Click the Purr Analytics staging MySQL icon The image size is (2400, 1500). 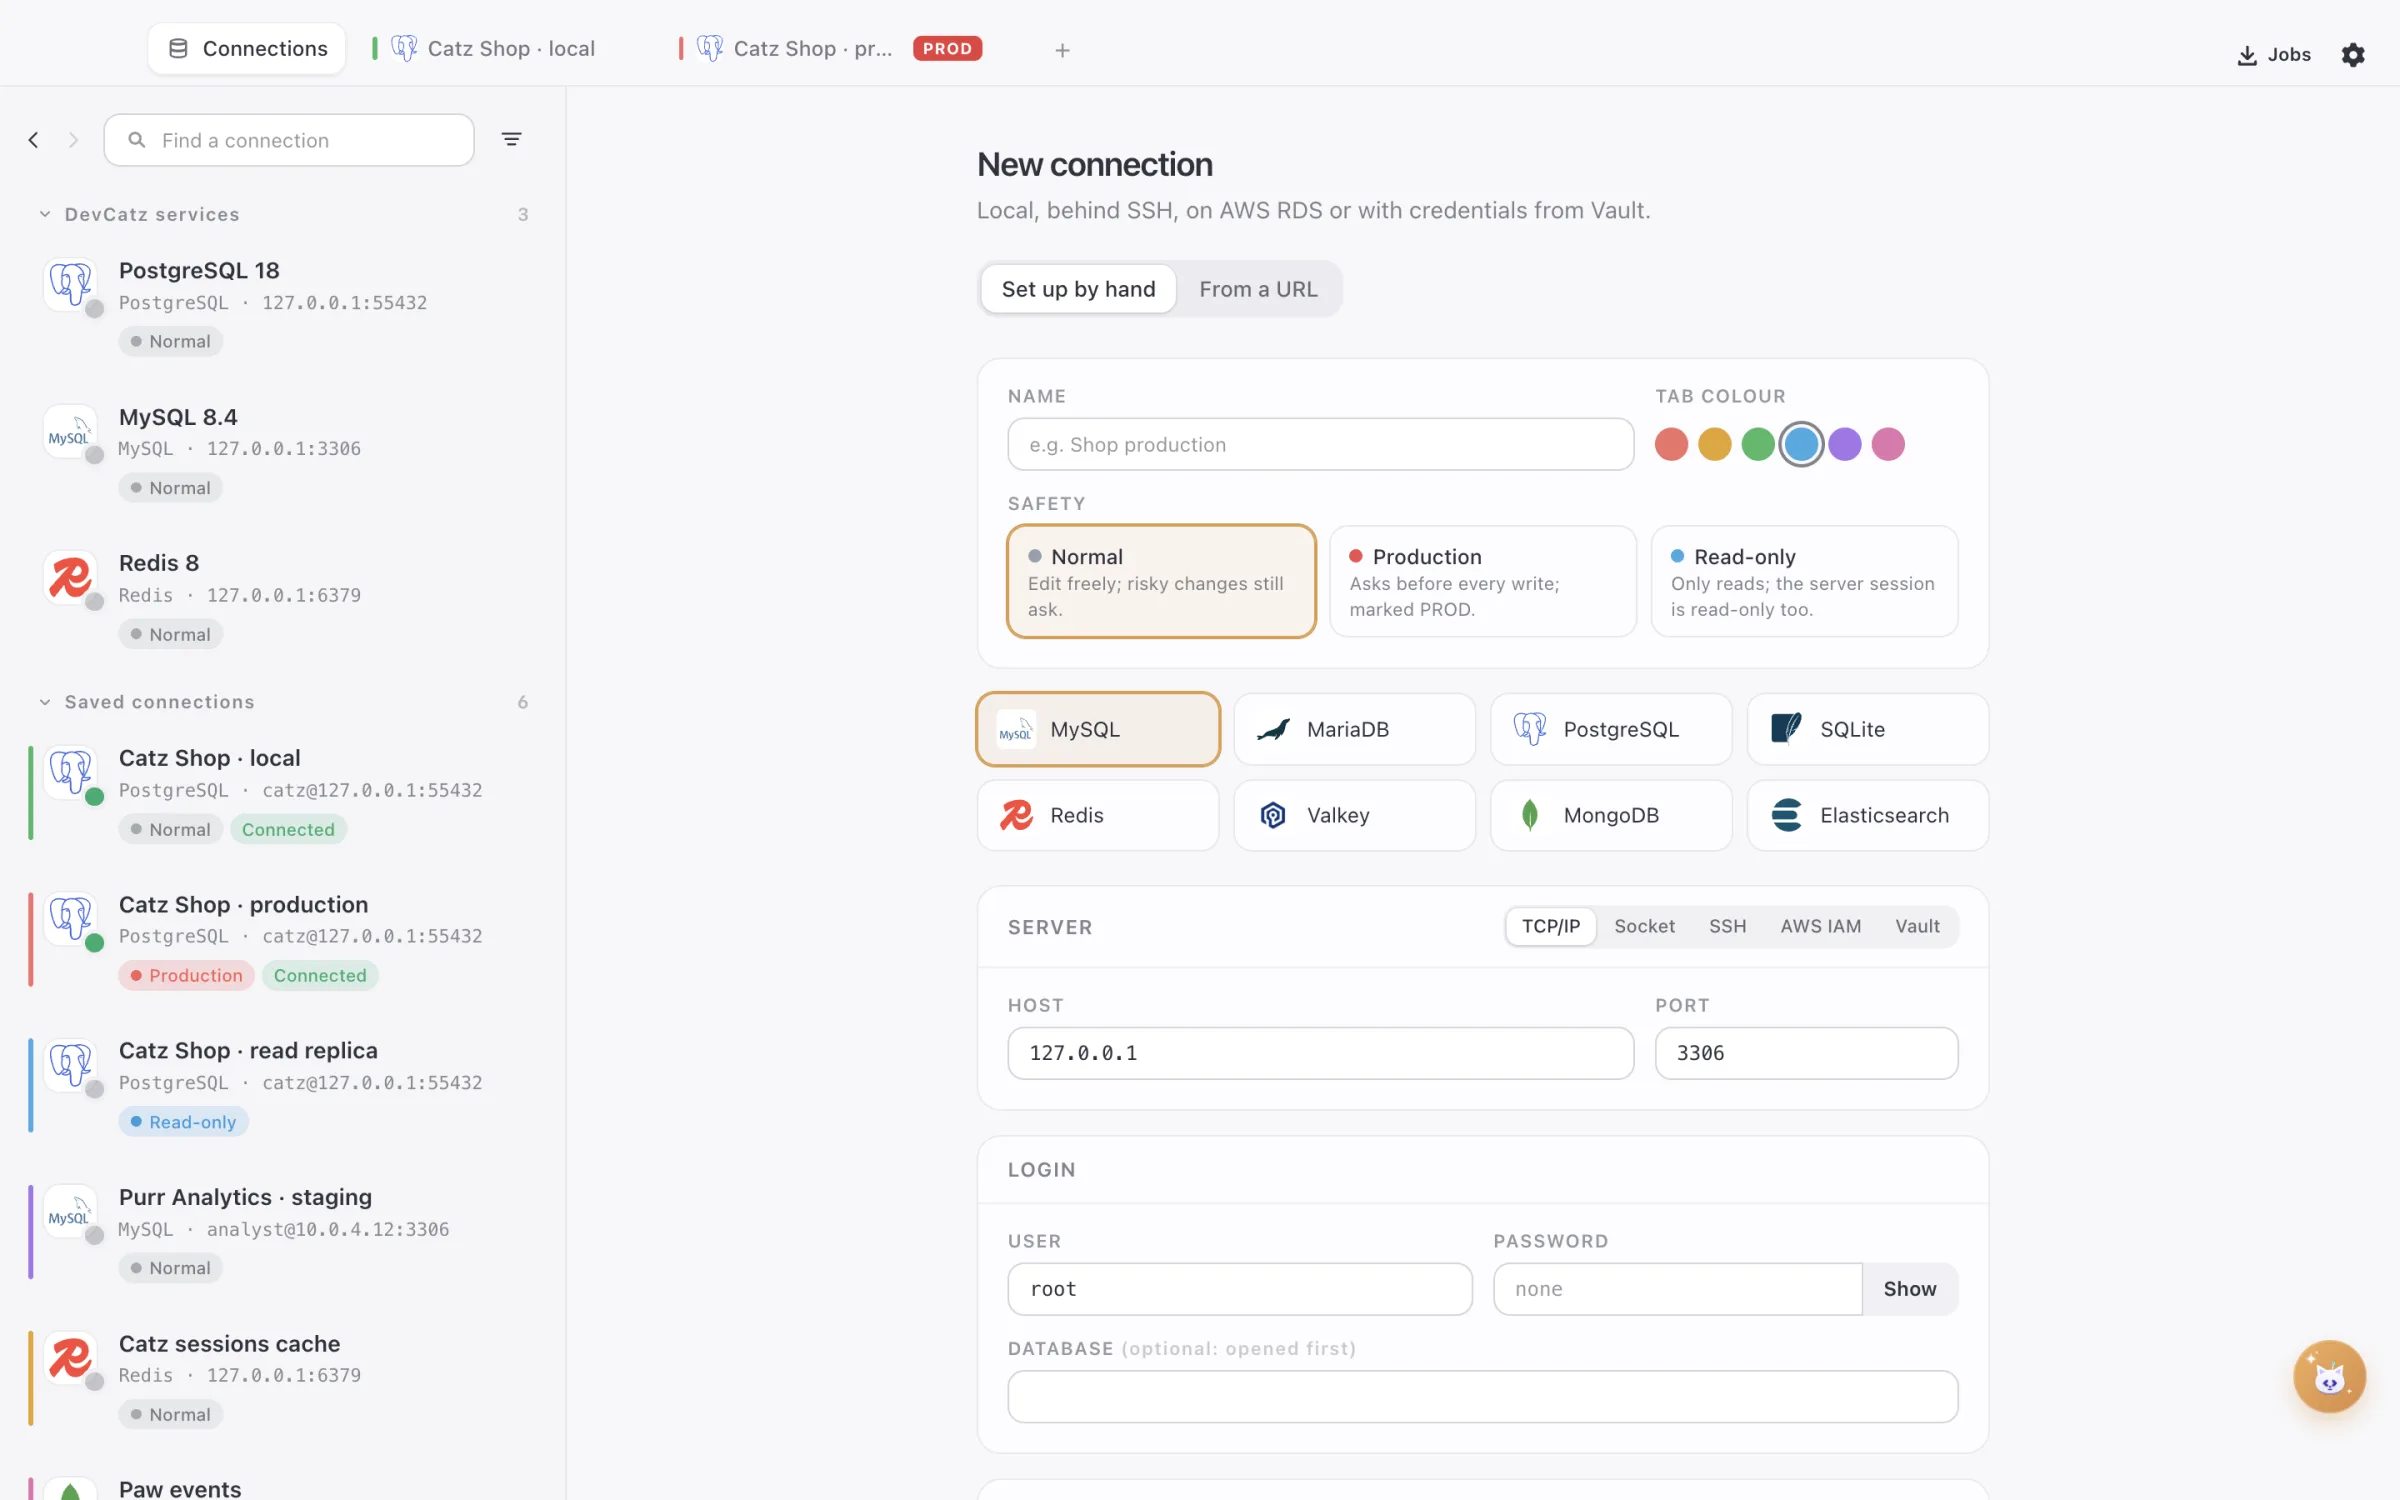[x=71, y=1211]
